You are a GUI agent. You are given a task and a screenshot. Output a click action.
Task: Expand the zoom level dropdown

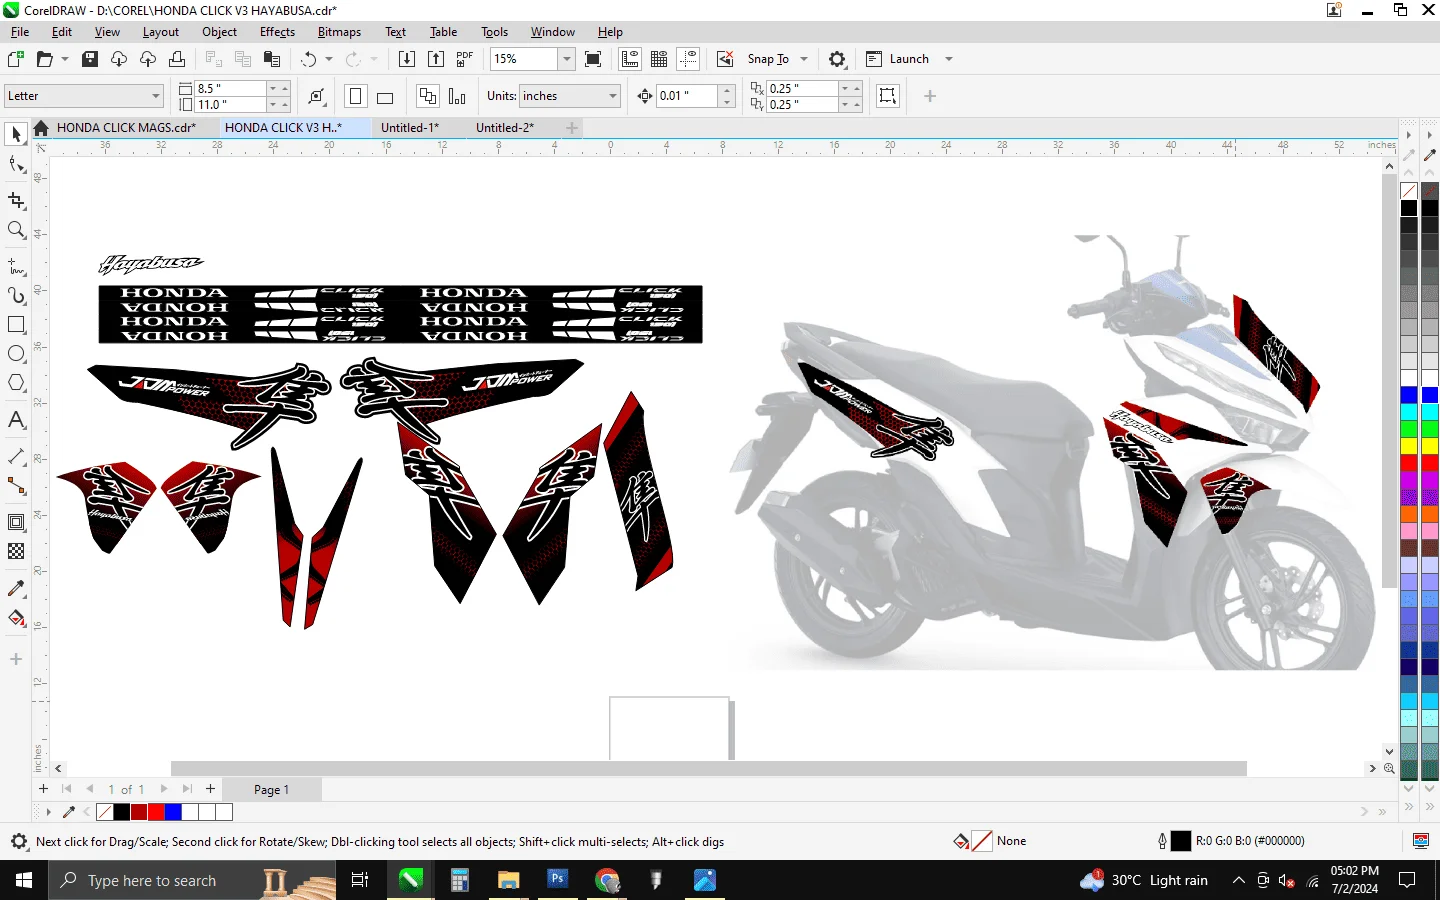pyautogui.click(x=566, y=59)
